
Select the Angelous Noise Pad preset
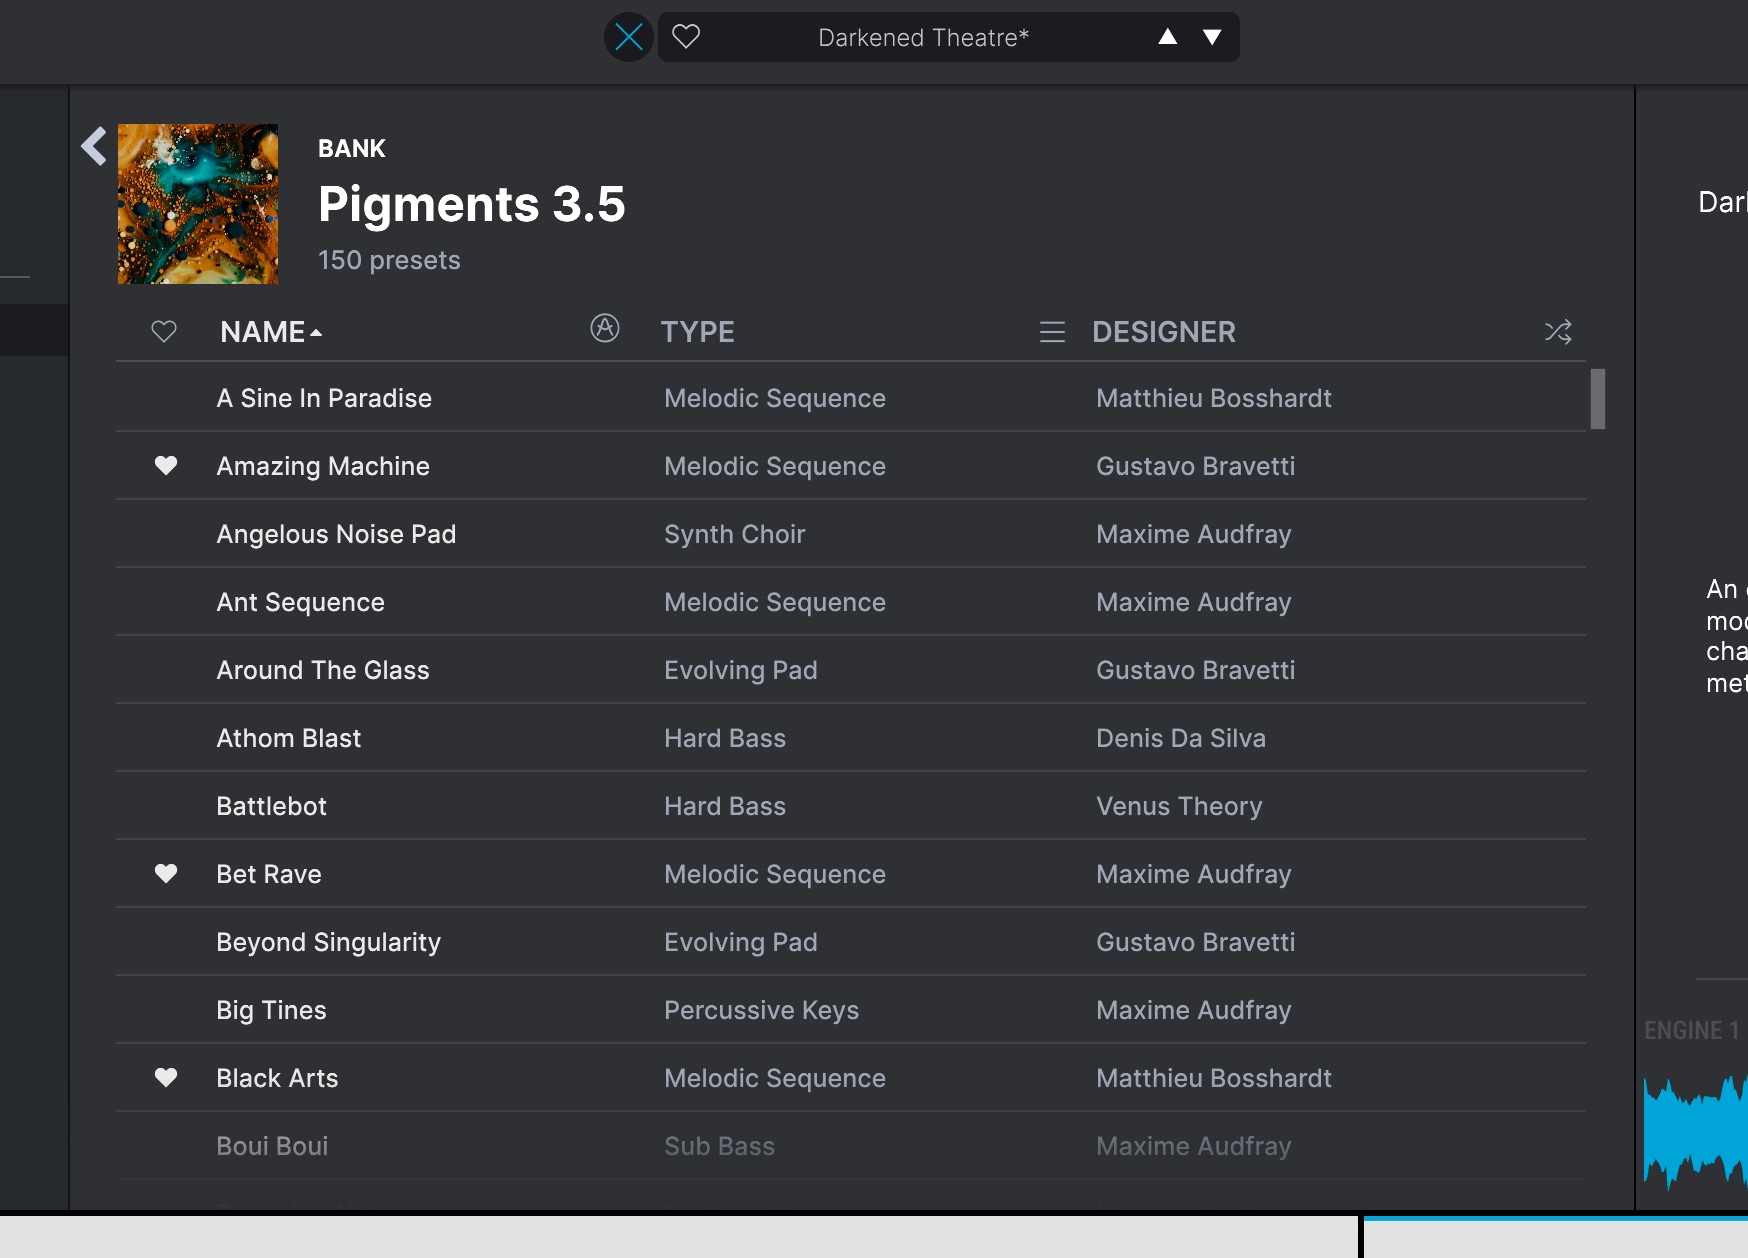pyautogui.click(x=336, y=534)
